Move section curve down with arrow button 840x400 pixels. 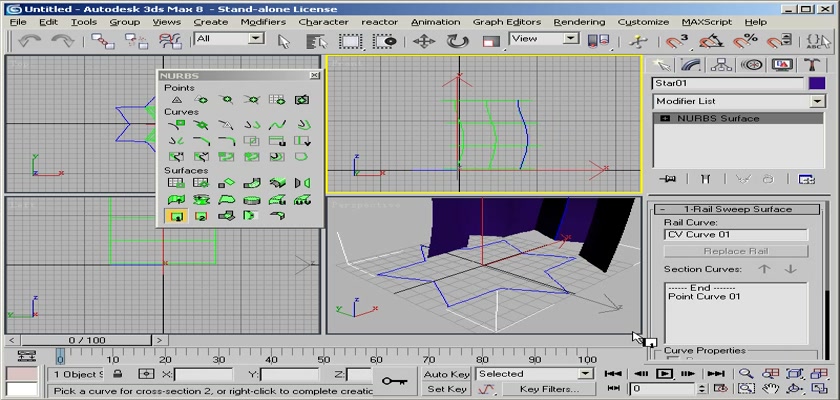[x=790, y=269]
